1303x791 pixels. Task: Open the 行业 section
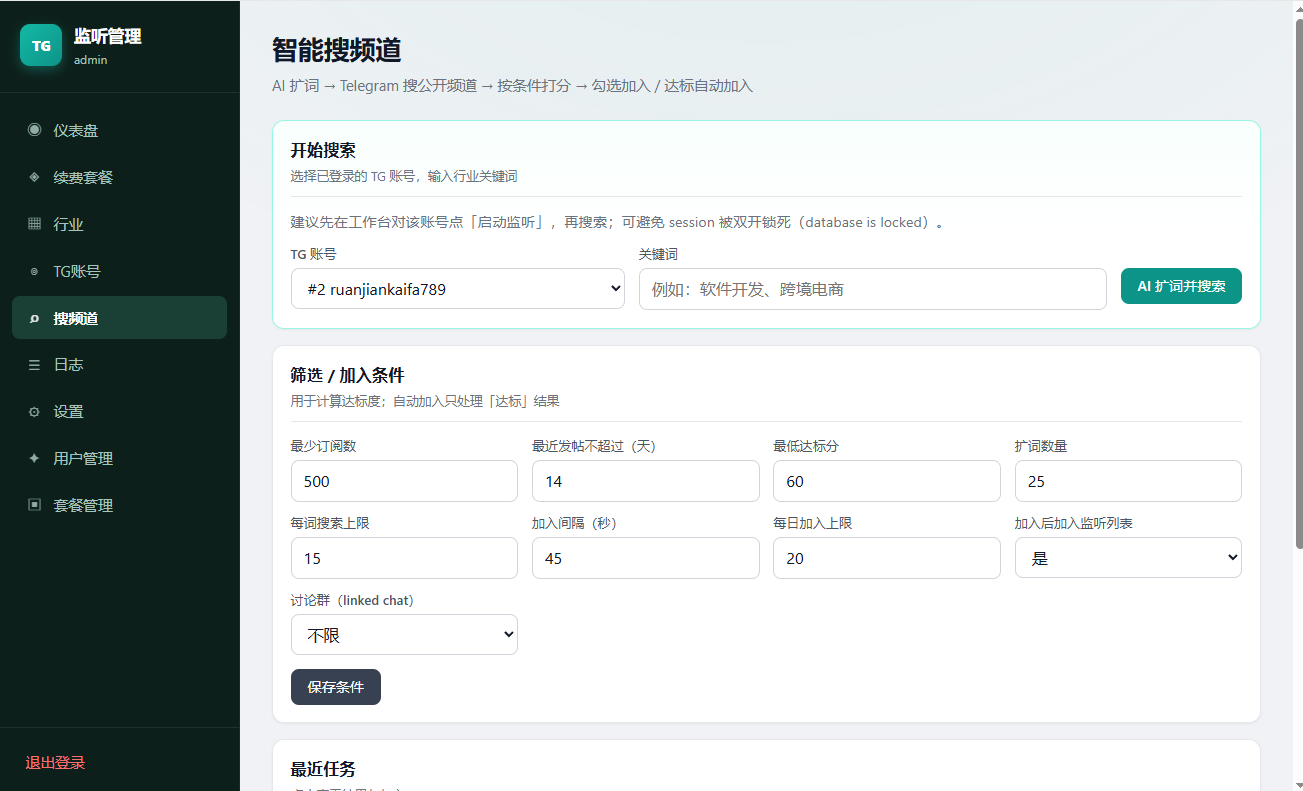click(x=119, y=224)
